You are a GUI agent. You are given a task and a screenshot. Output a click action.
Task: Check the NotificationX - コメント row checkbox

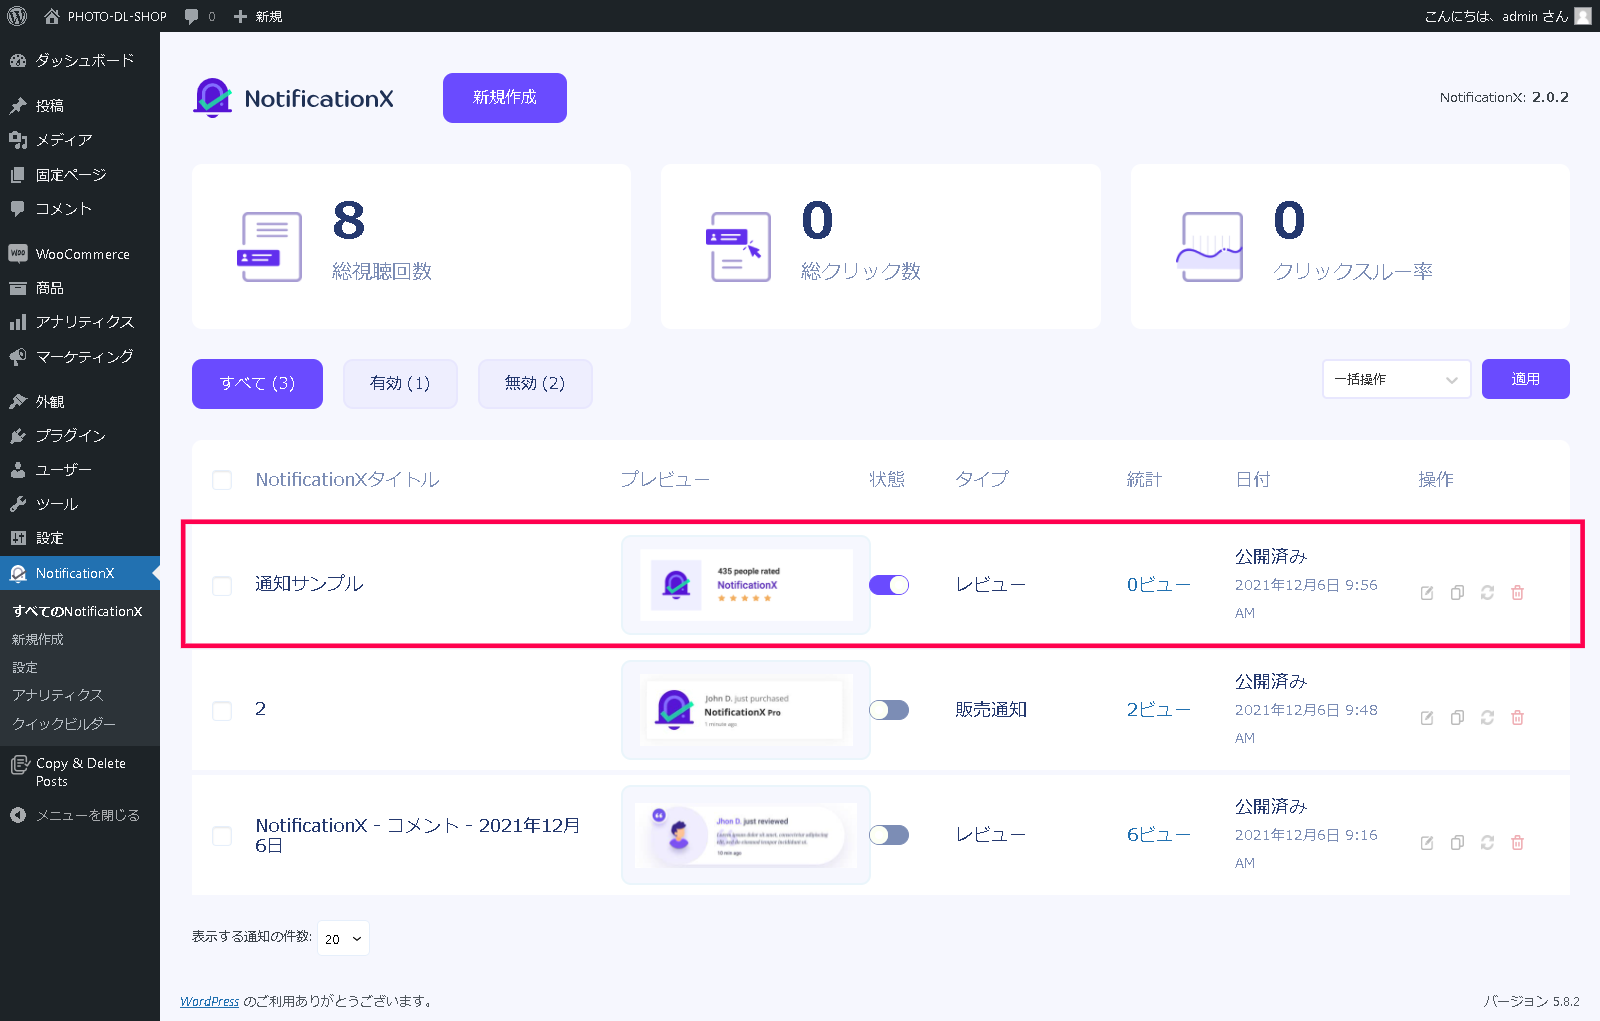coord(222,835)
